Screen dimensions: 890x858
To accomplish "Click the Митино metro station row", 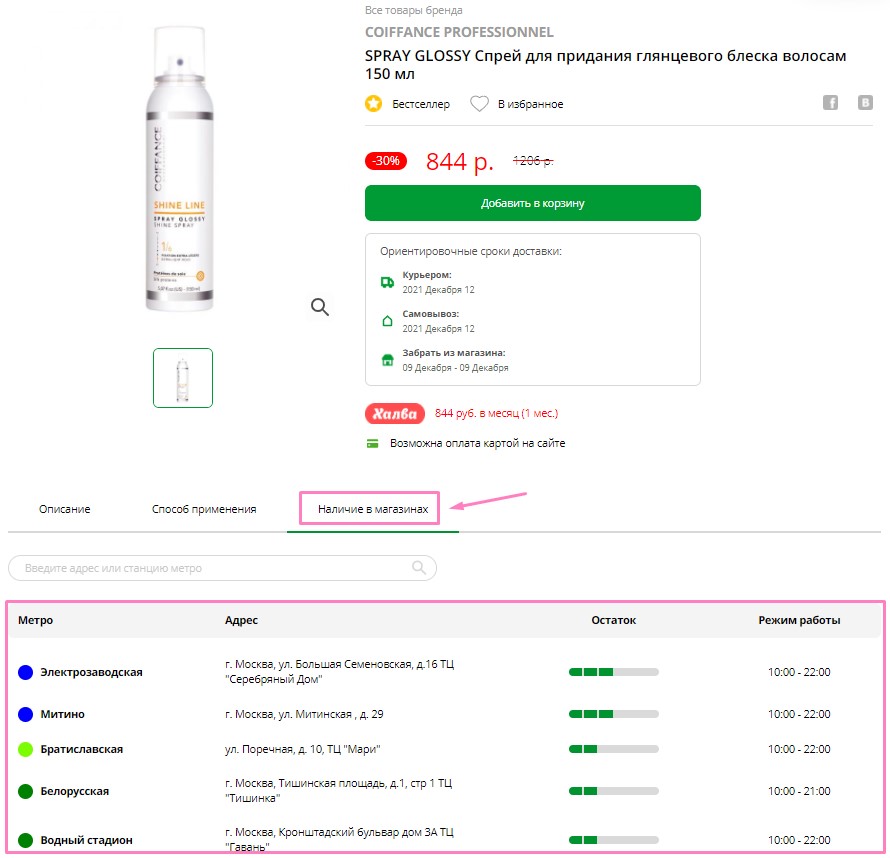I will (x=62, y=714).
